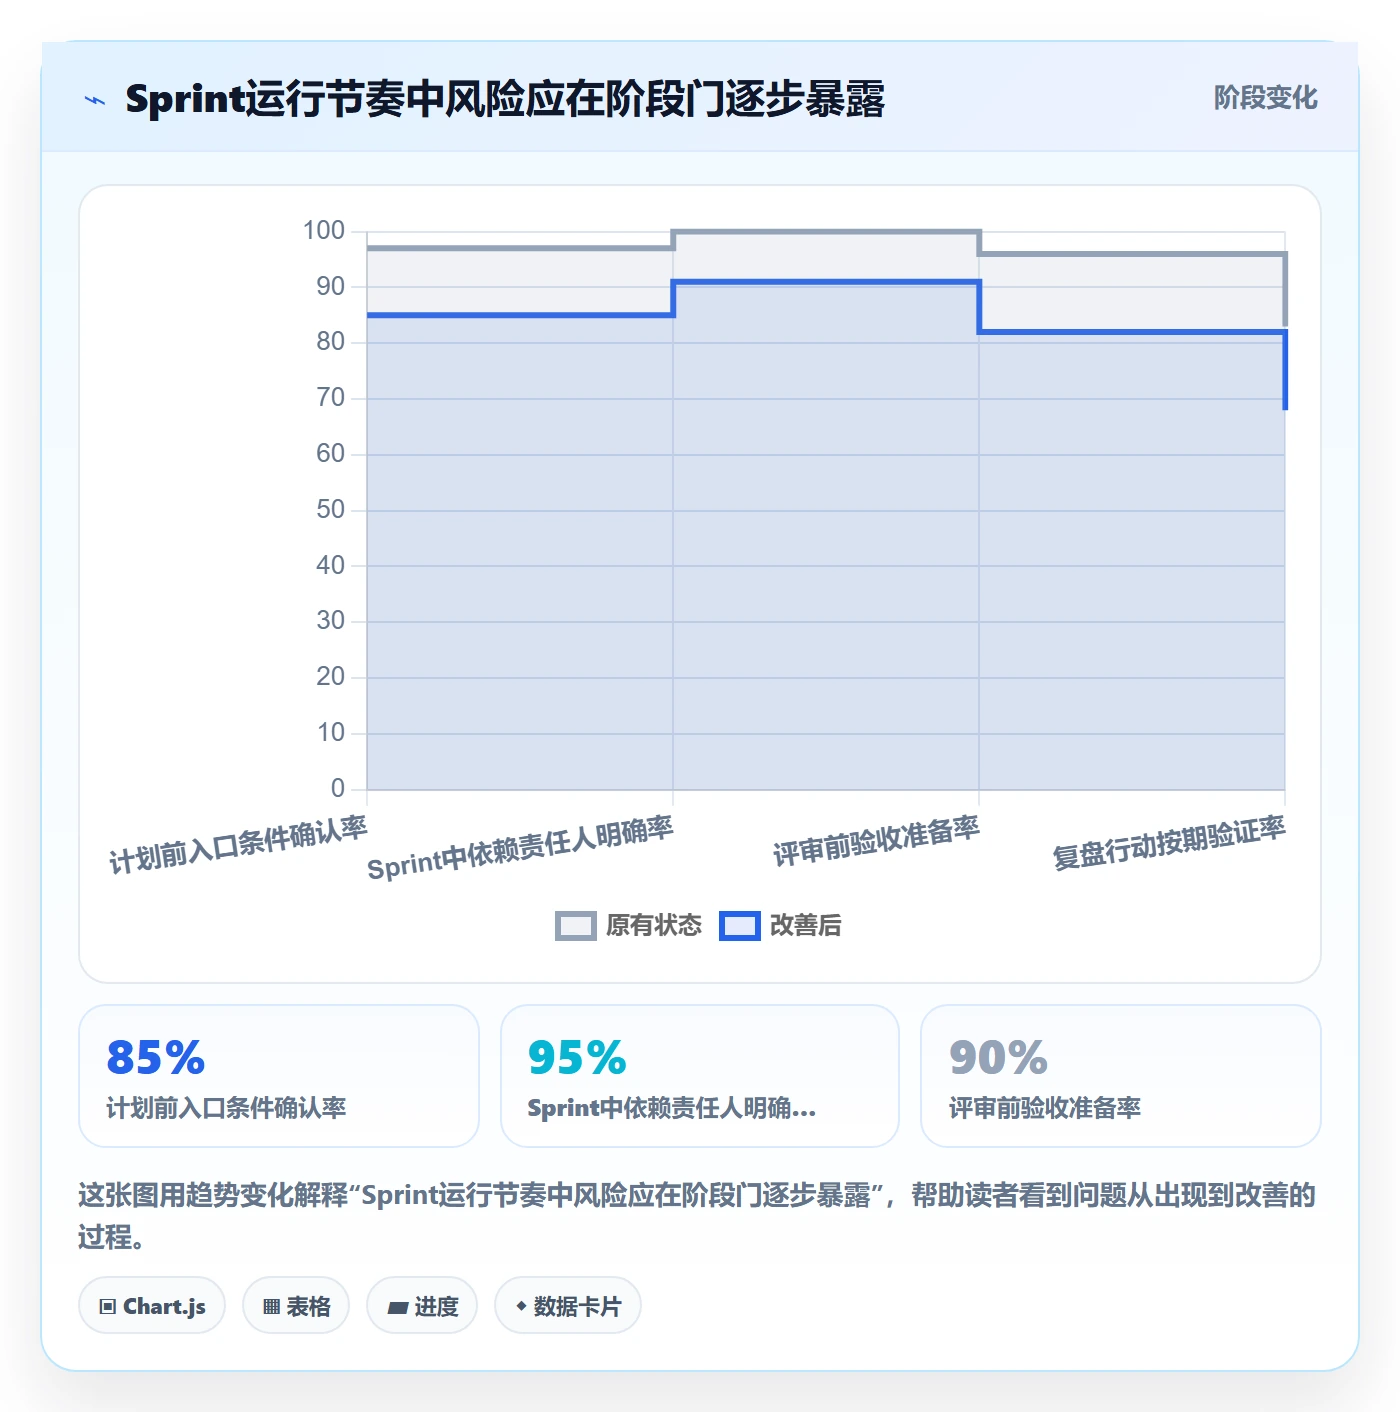Click the 评审前验收准备率 caption under 90%

pos(1045,1108)
